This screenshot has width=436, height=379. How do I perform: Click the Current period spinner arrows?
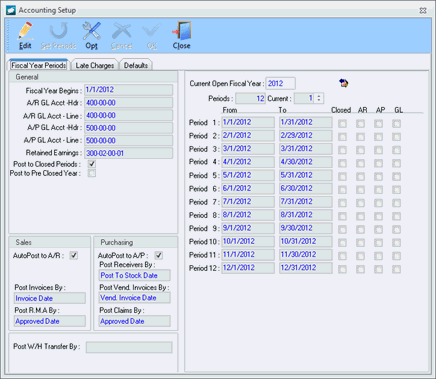click(319, 98)
